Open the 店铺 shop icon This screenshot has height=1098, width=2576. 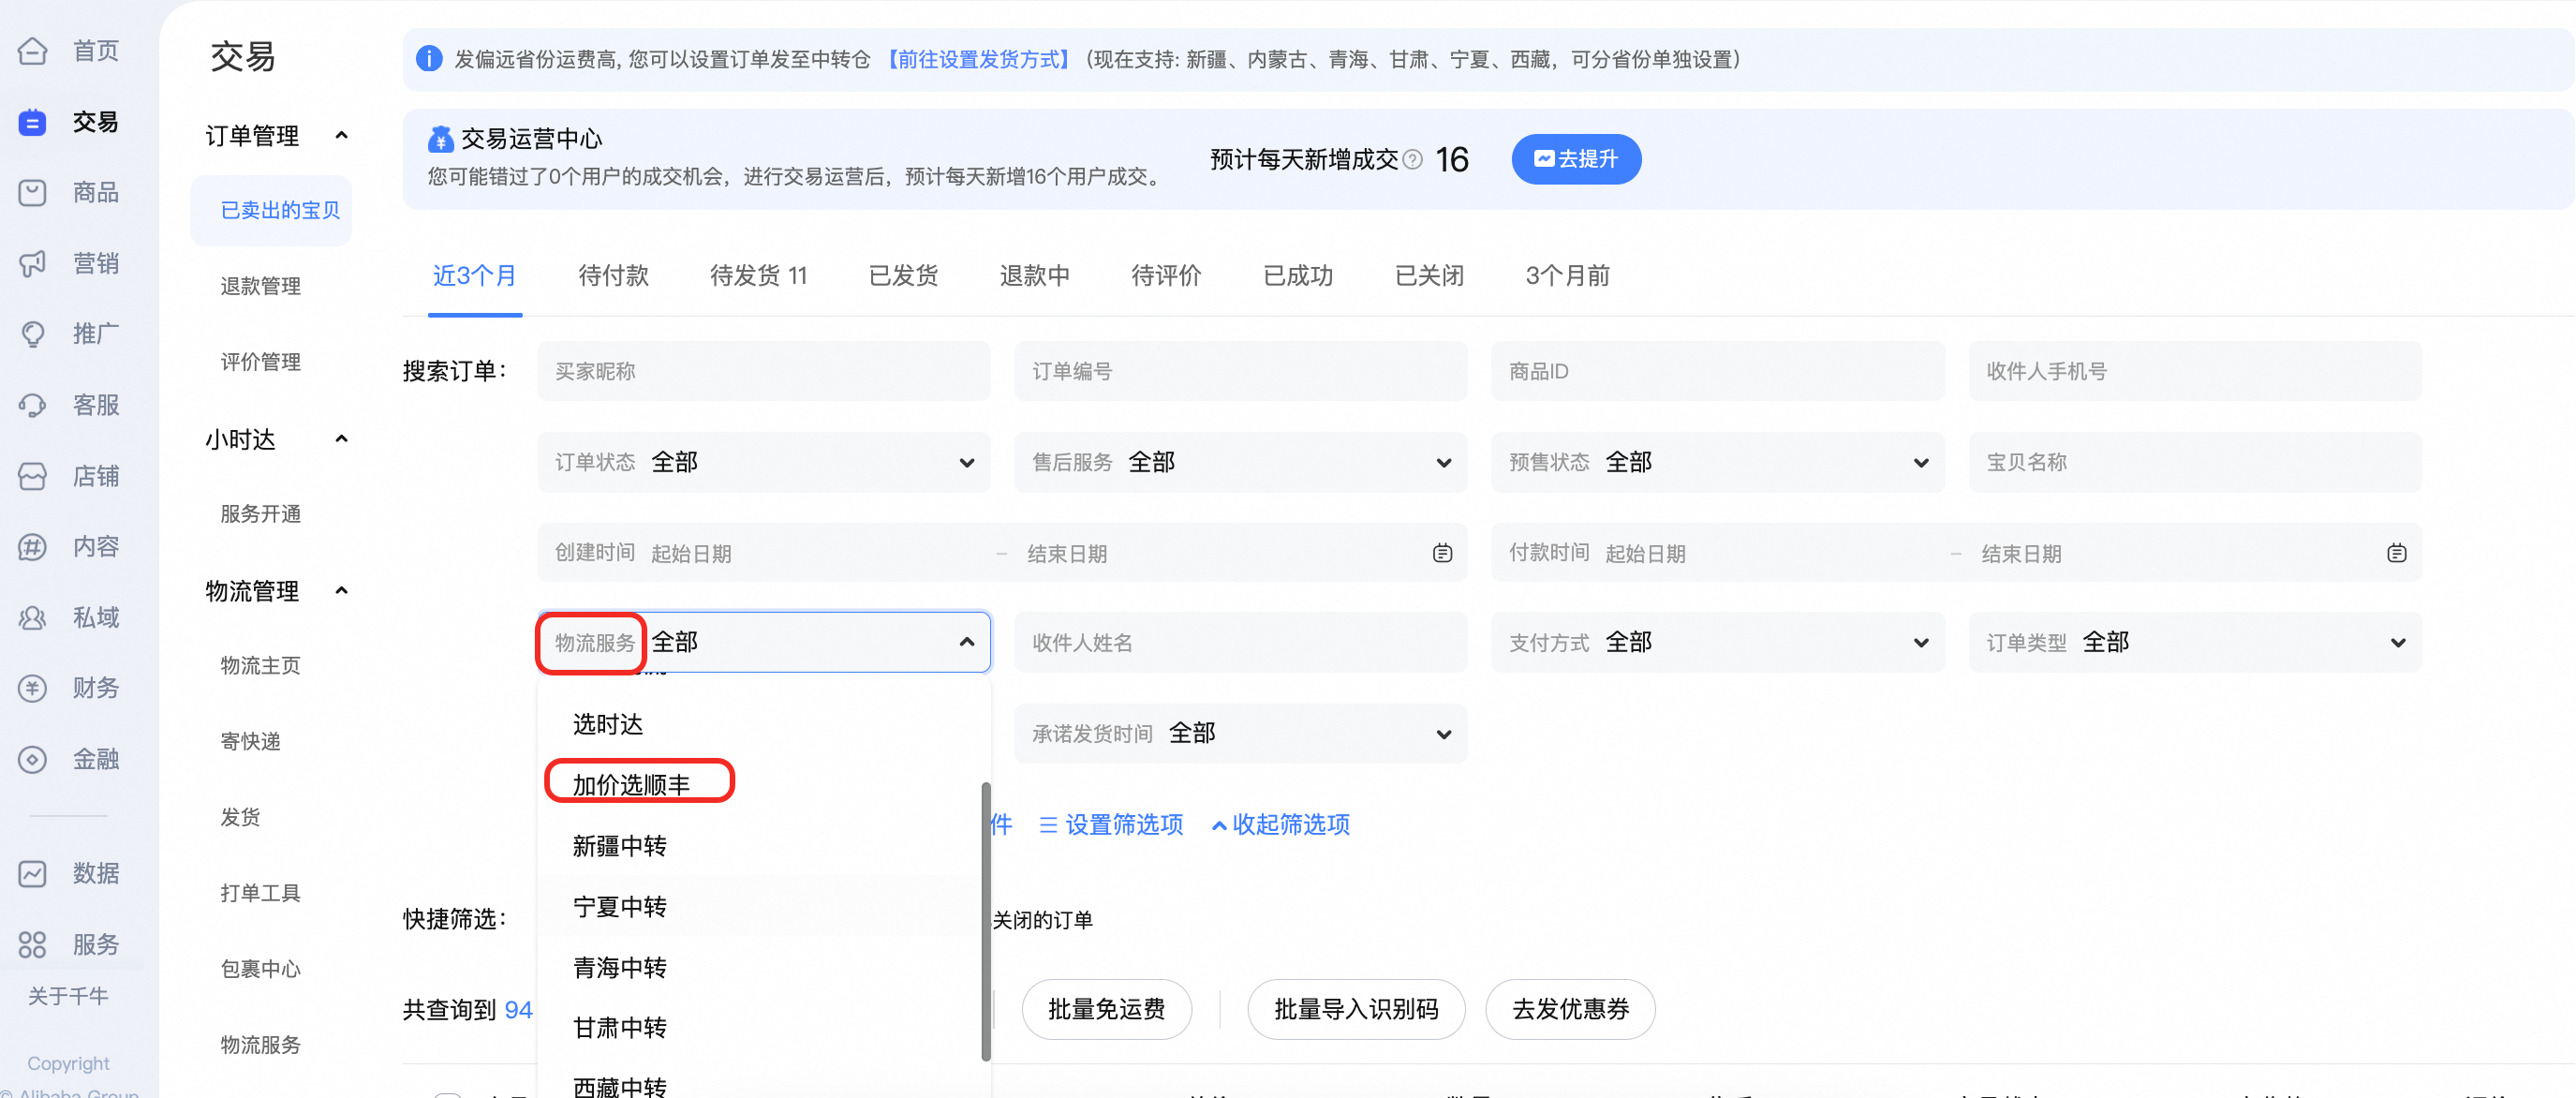32,476
